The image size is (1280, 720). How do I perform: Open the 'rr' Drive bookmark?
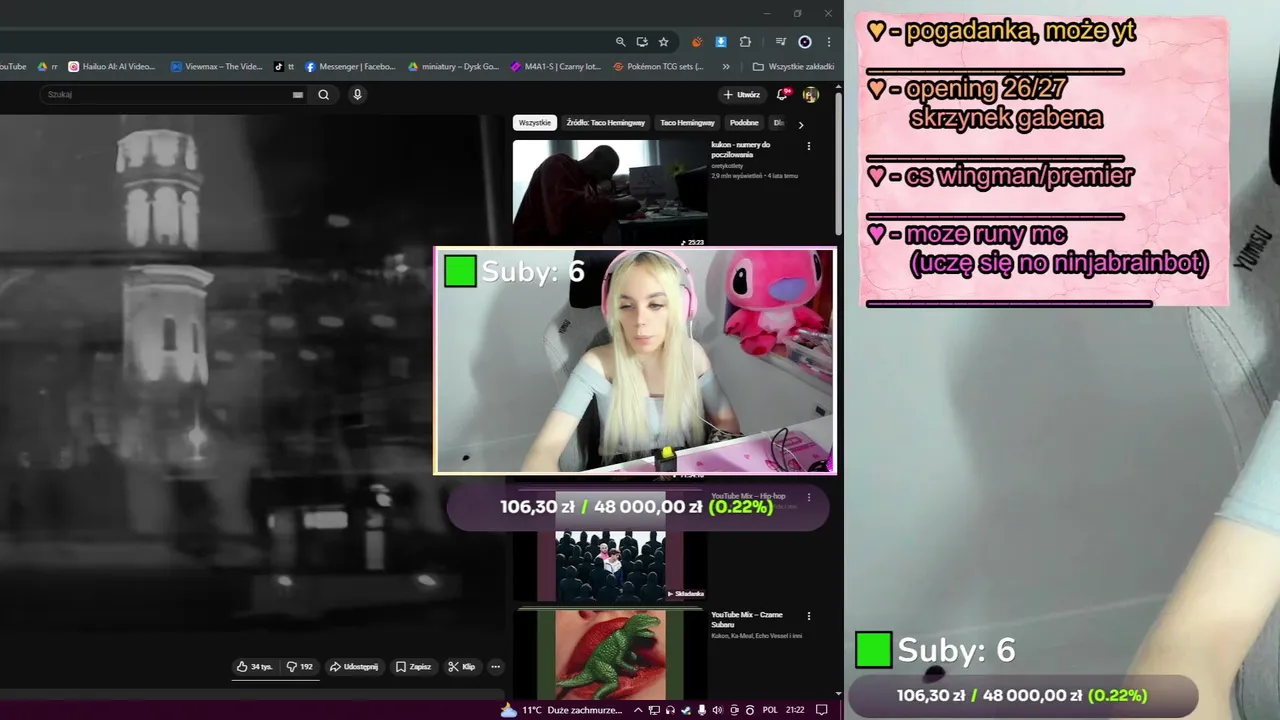48,67
